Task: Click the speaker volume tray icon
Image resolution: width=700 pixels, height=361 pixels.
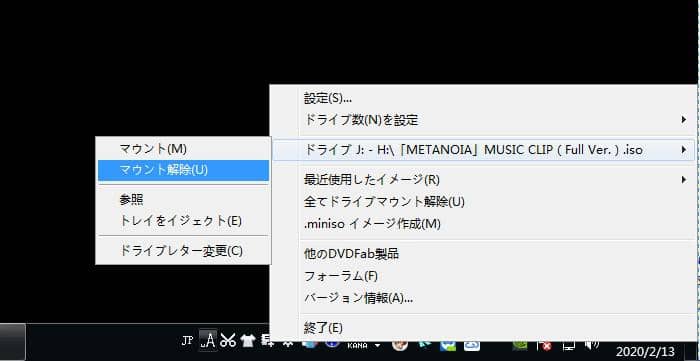Action: pyautogui.click(x=592, y=344)
